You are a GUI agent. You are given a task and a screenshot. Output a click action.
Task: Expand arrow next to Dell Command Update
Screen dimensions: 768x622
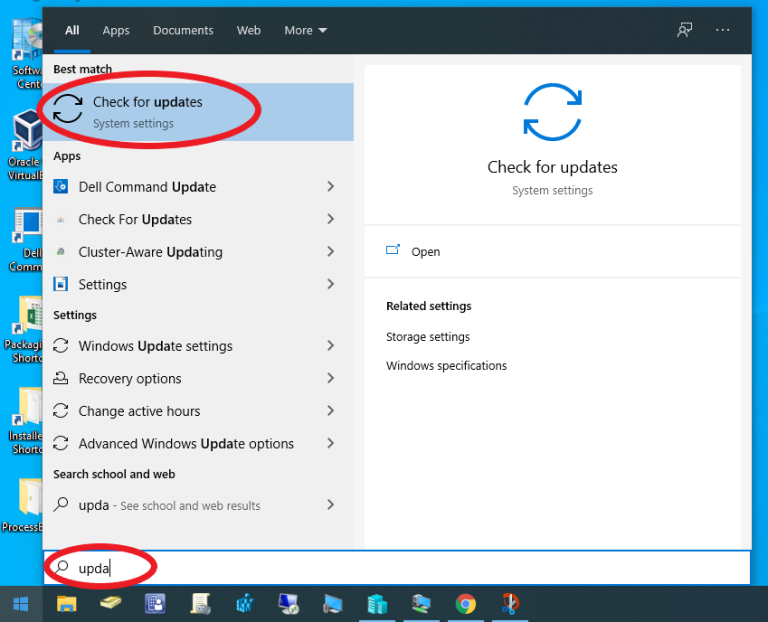[x=330, y=187]
